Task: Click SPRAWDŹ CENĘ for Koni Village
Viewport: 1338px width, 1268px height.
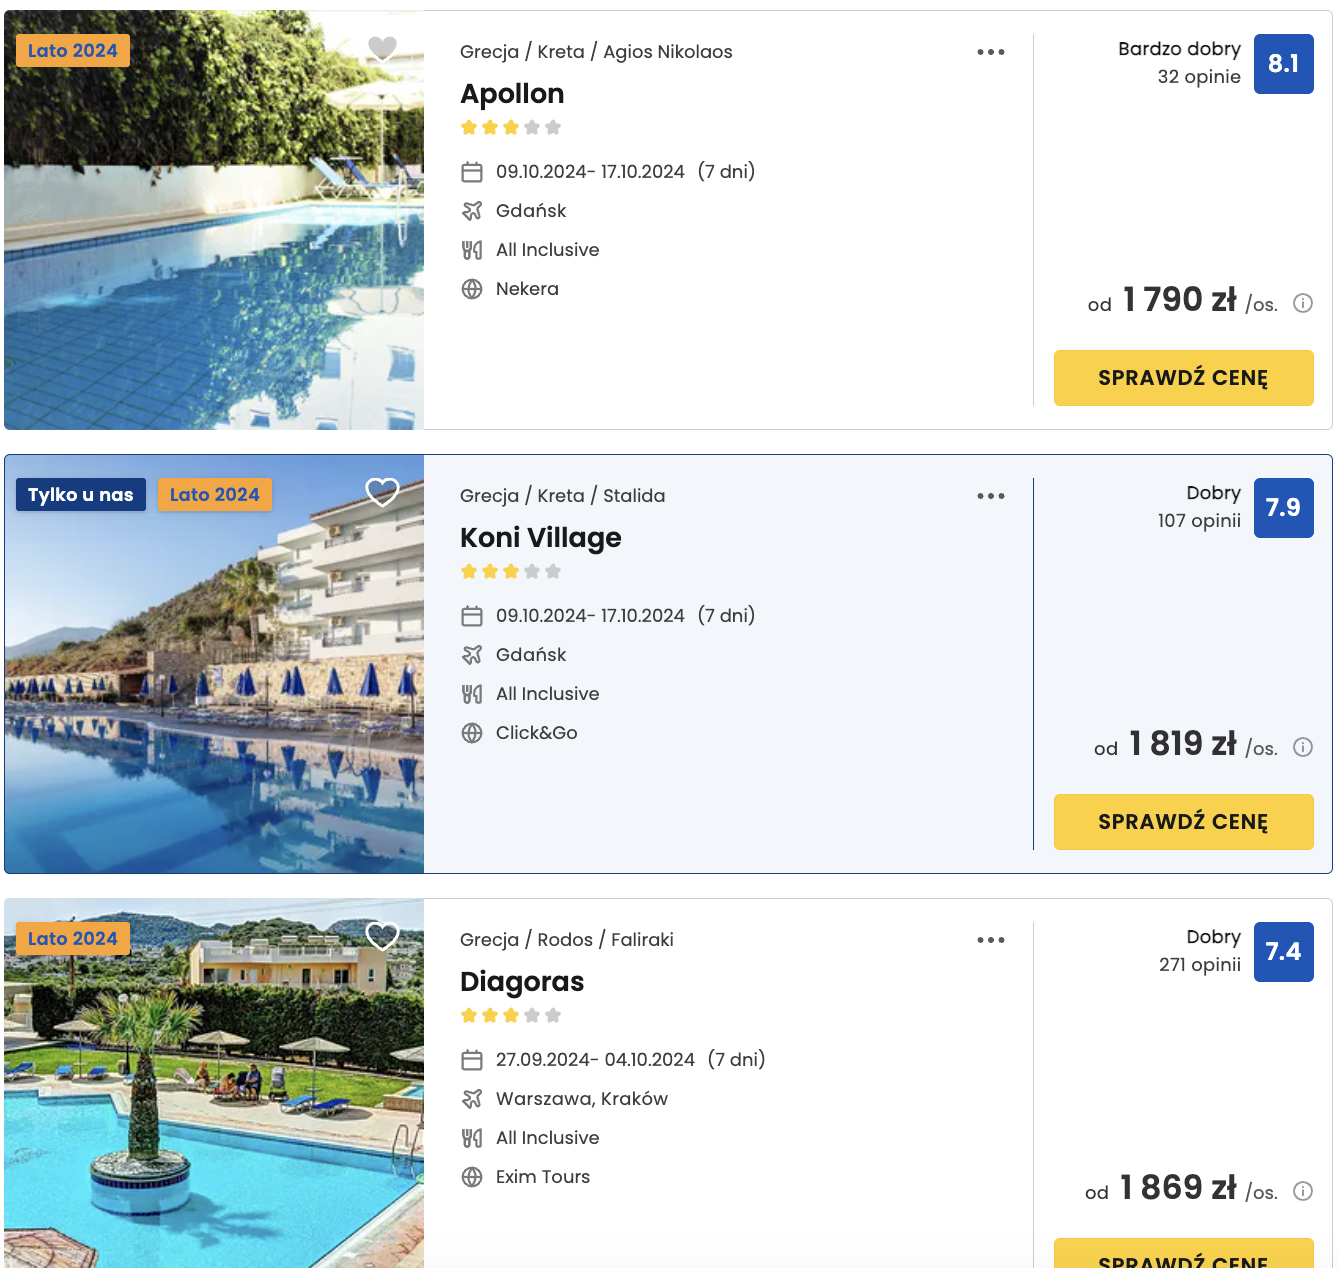Action: pos(1184,822)
